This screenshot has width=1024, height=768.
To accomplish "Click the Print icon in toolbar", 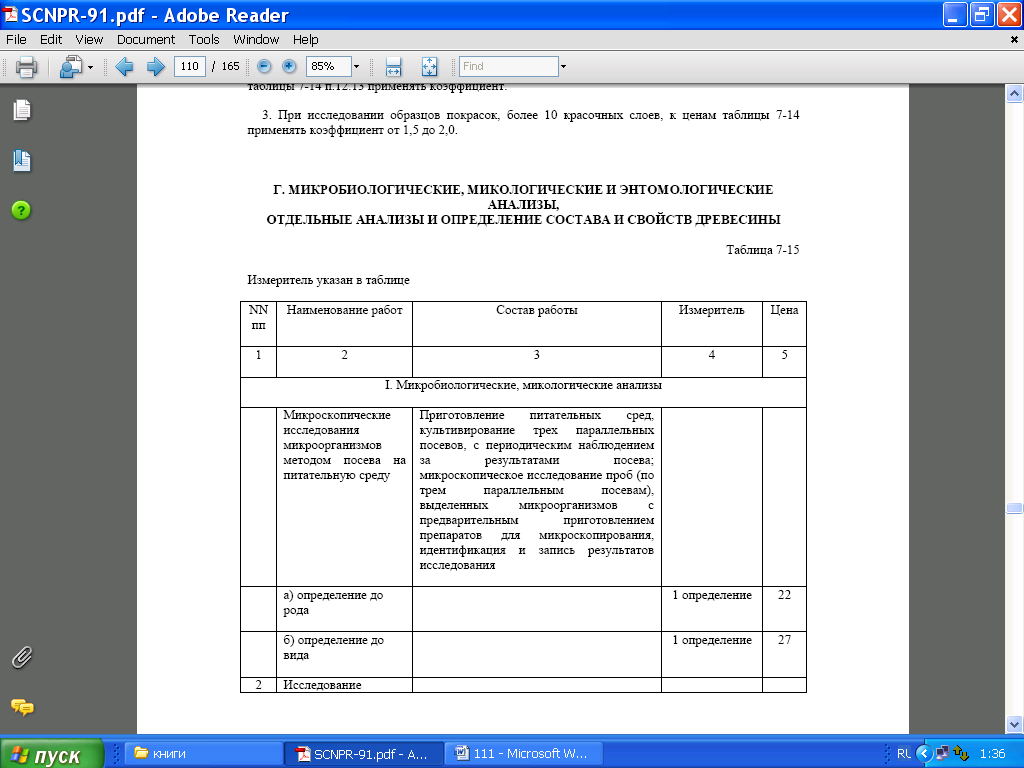I will point(26,67).
